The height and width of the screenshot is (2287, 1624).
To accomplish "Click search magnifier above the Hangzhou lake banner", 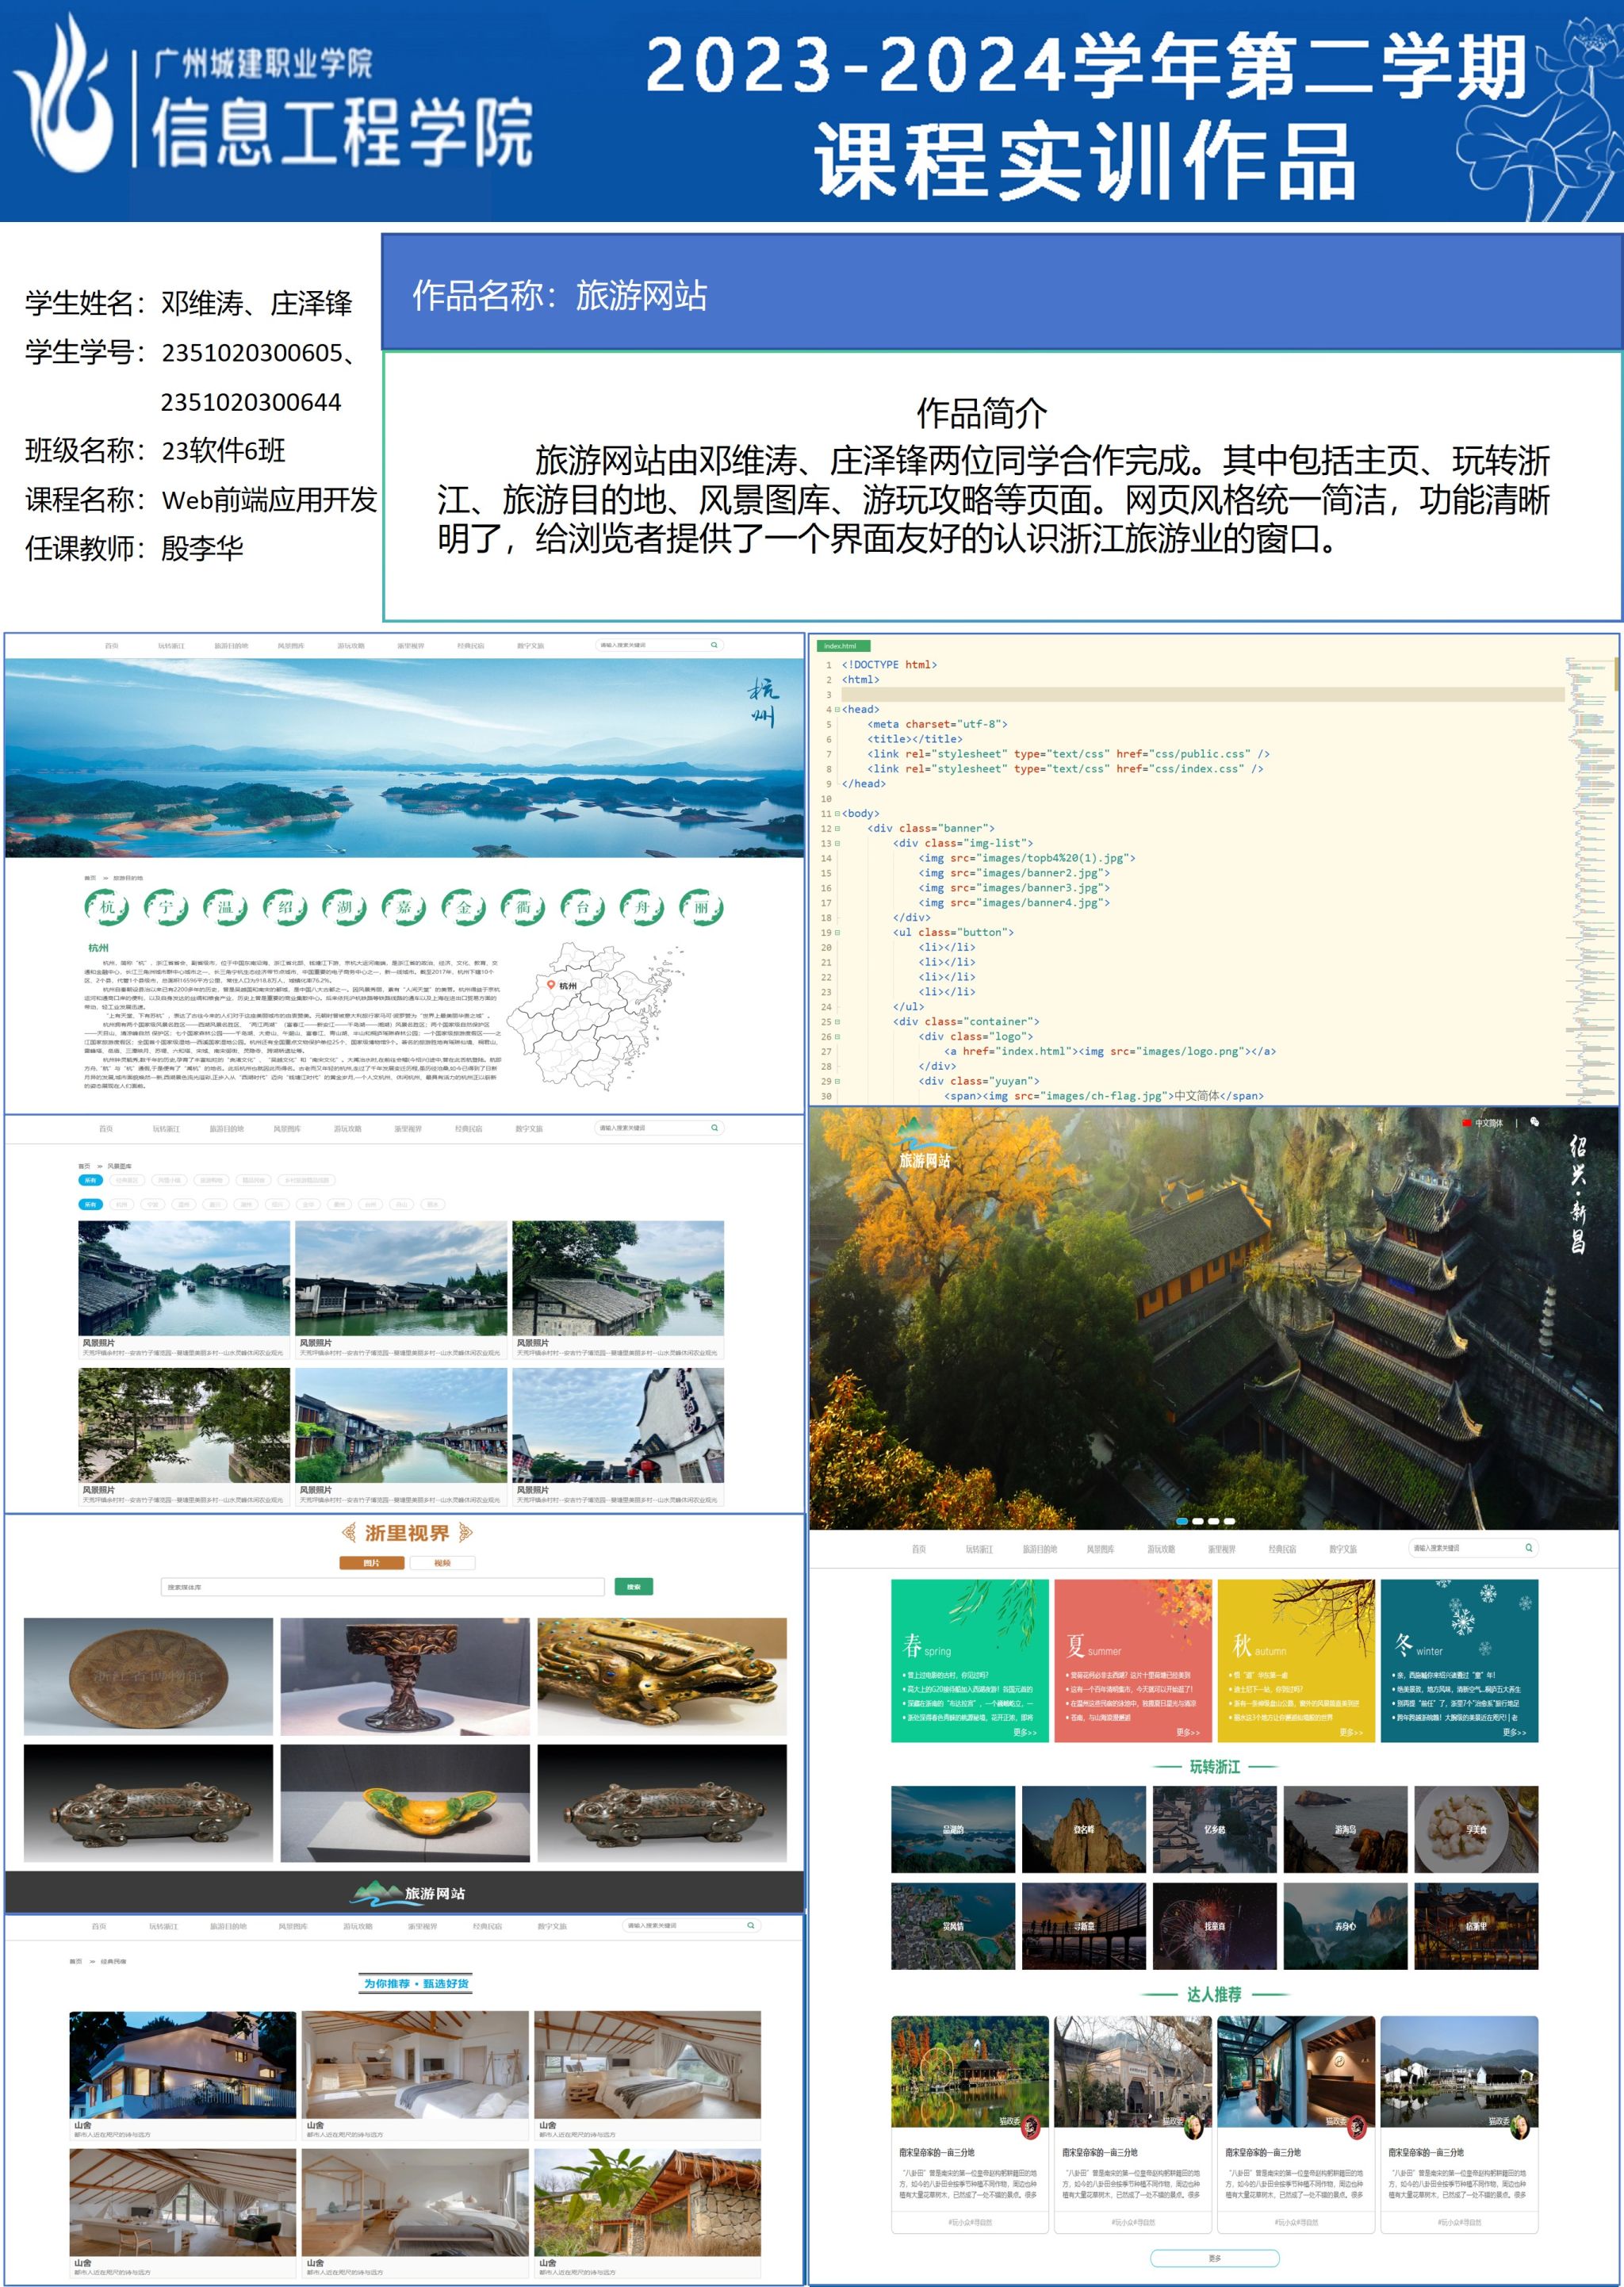I will 714,645.
